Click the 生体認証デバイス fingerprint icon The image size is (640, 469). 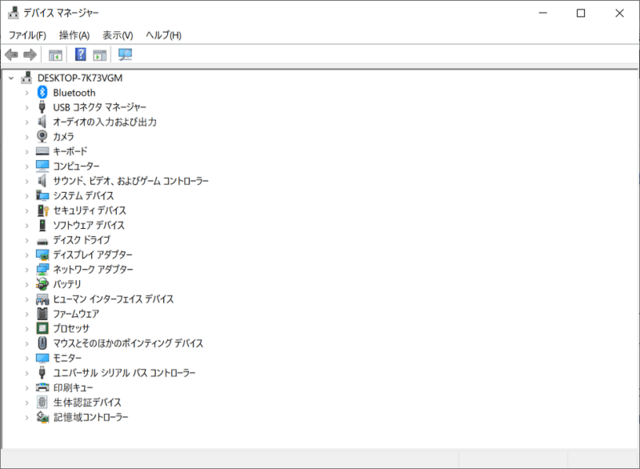click(x=42, y=402)
